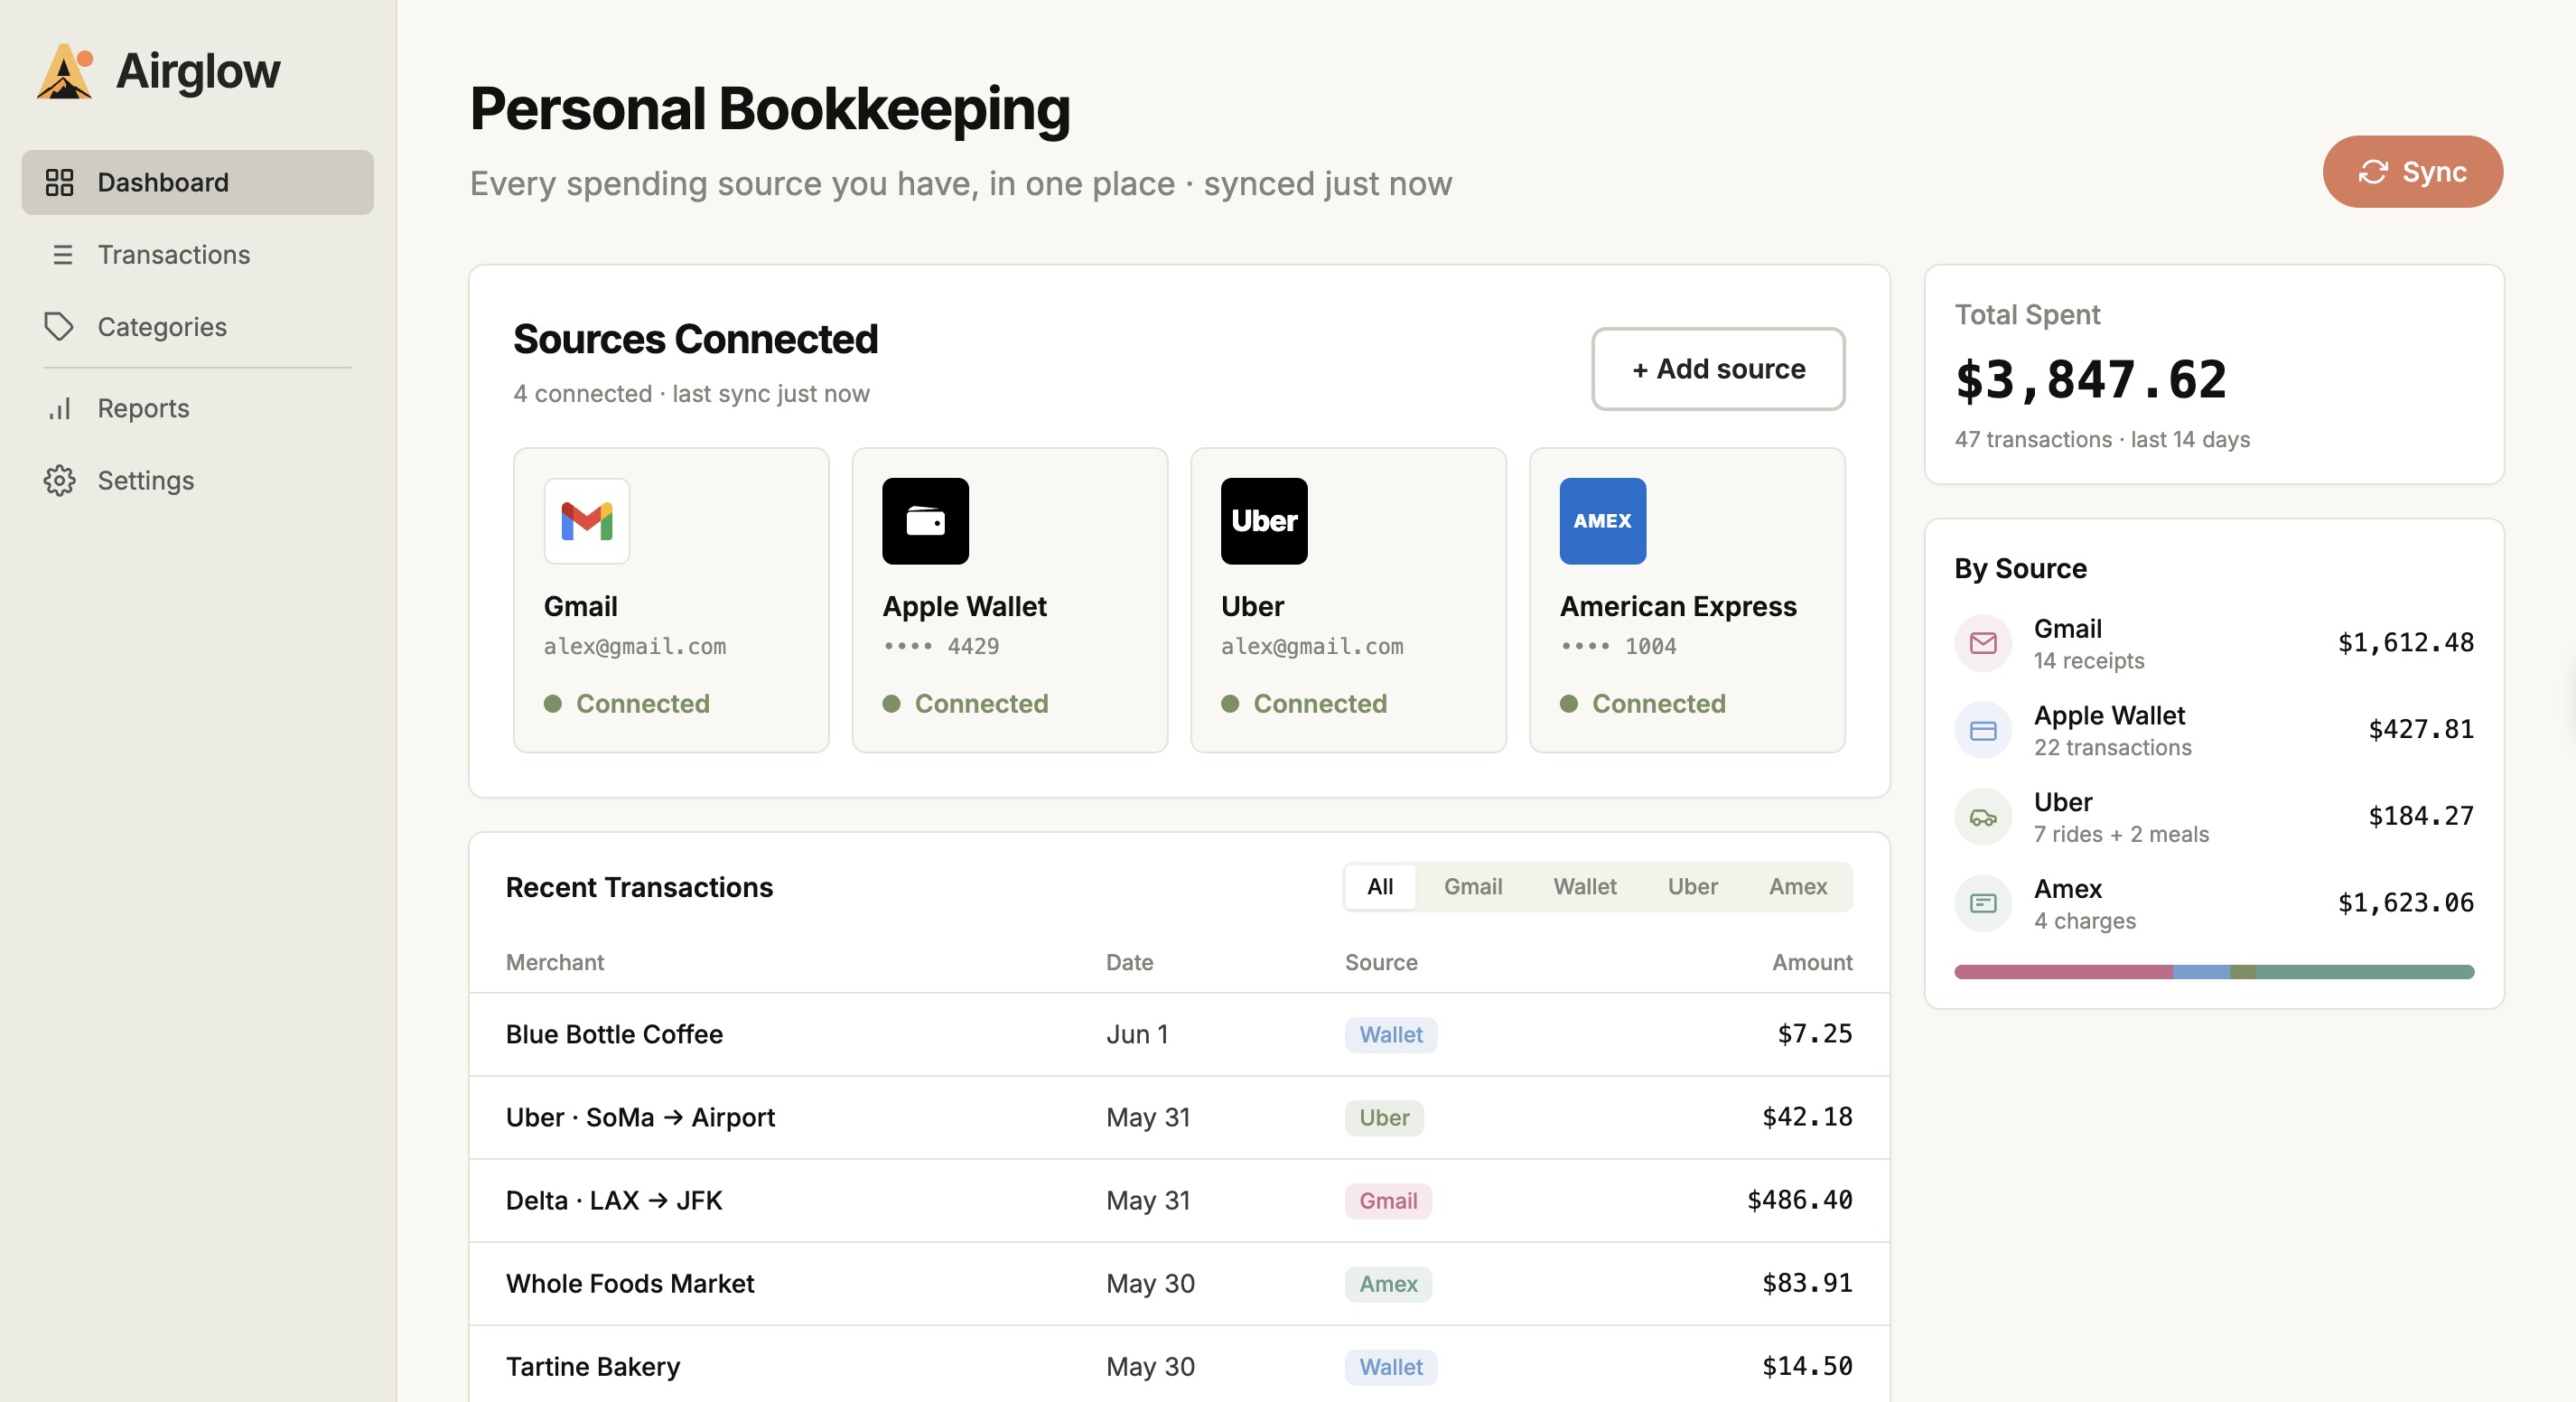This screenshot has width=2576, height=1402.
Task: Switch to the Uber filter tab
Action: [1692, 886]
